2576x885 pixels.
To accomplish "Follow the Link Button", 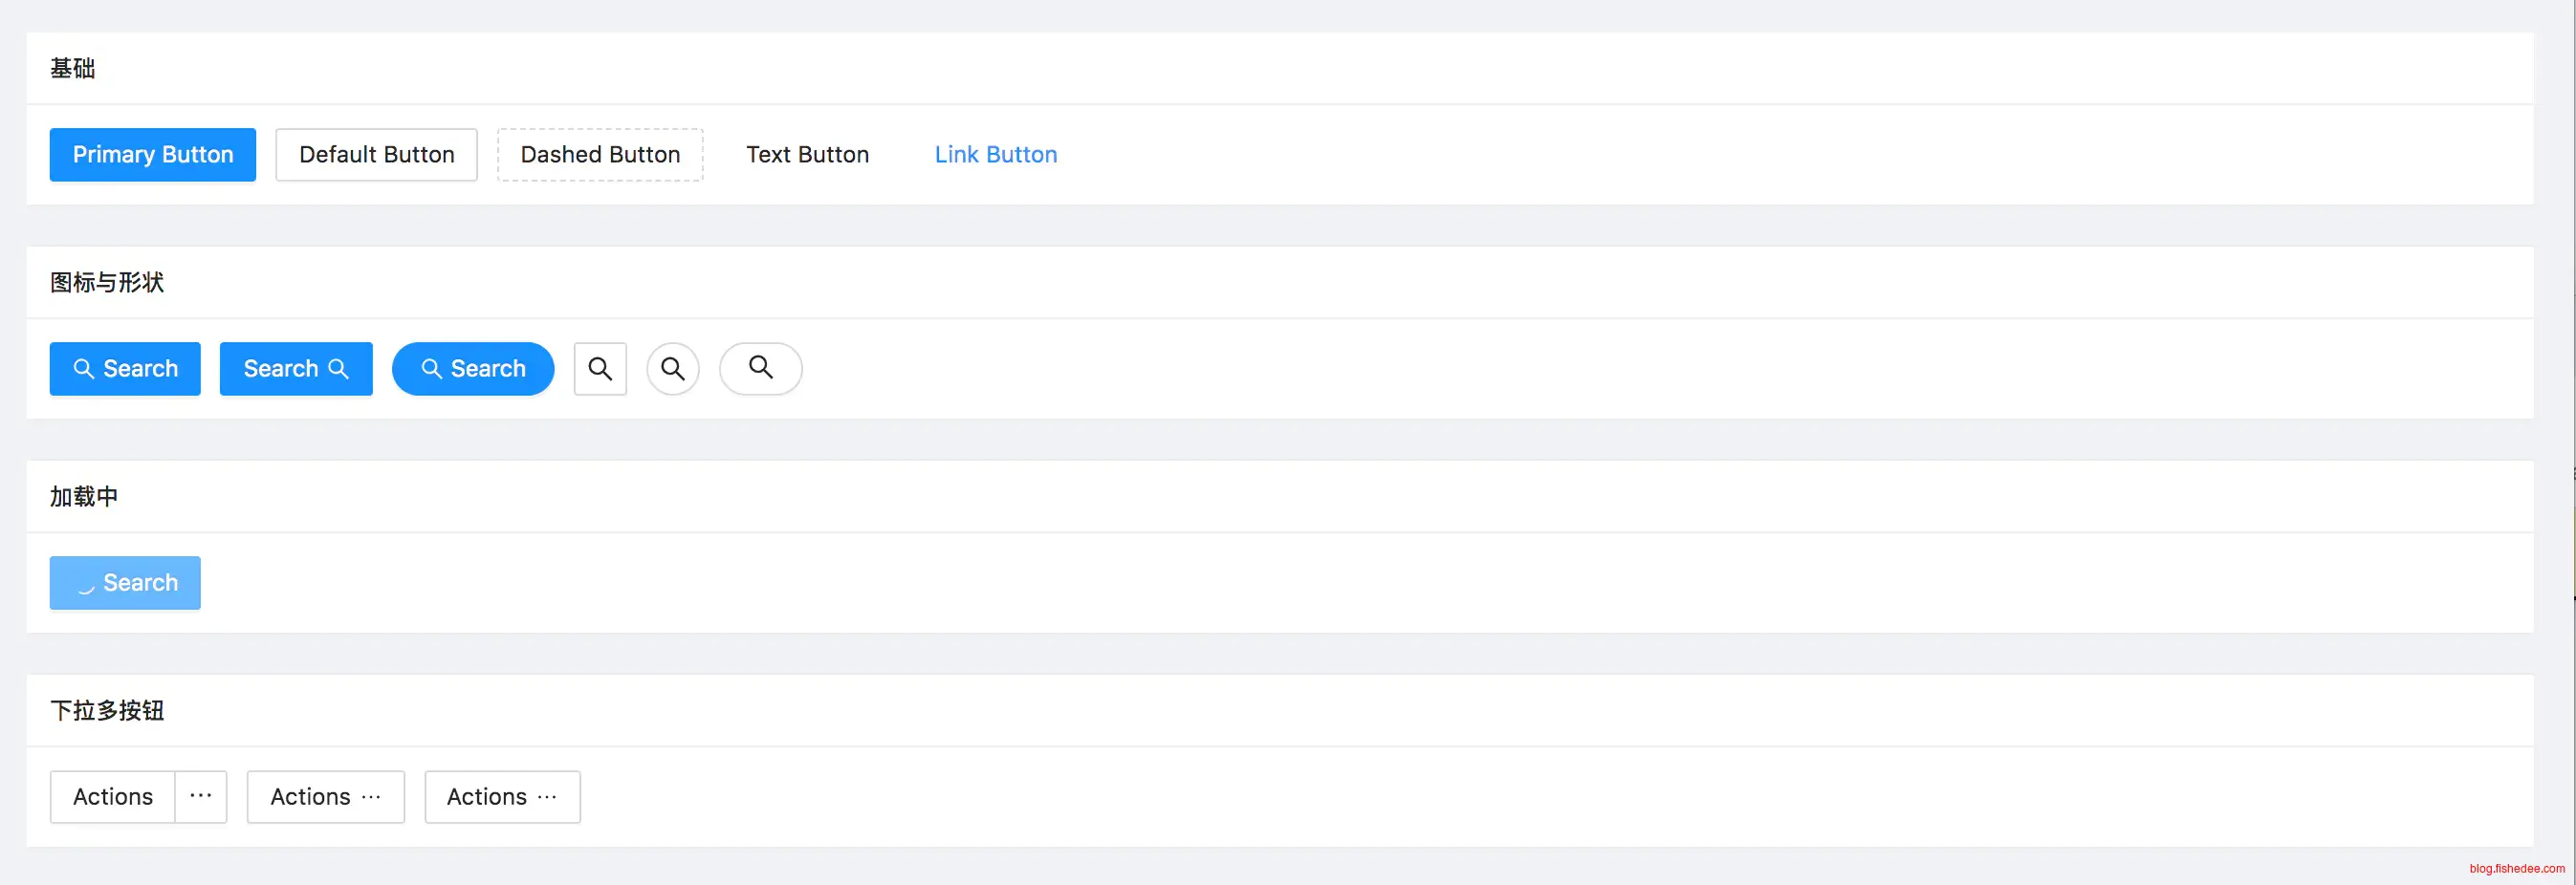I will [995, 155].
